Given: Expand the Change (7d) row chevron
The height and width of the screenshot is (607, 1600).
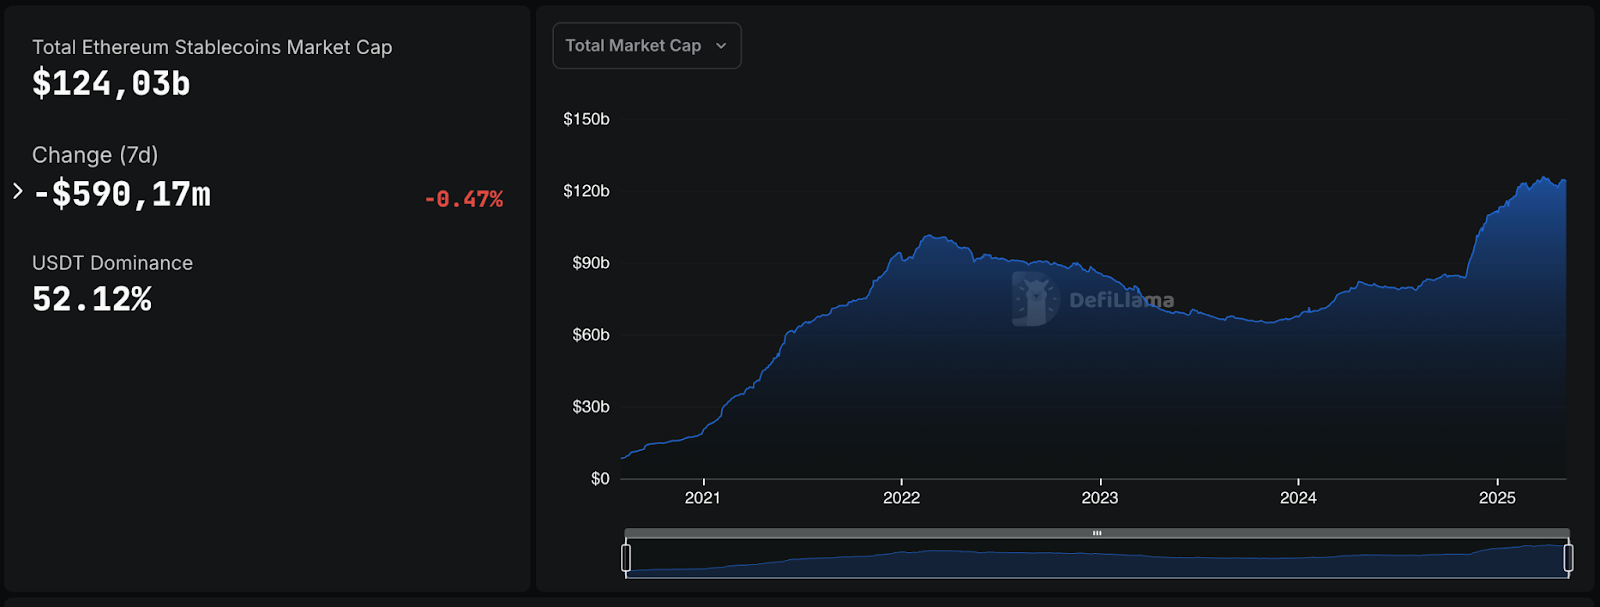Looking at the screenshot, I should tap(17, 191).
